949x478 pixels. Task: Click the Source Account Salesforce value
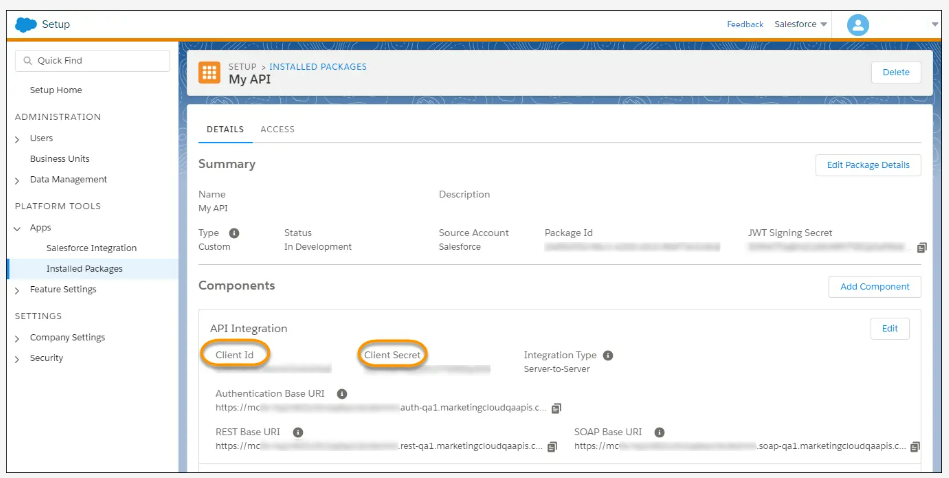[459, 247]
